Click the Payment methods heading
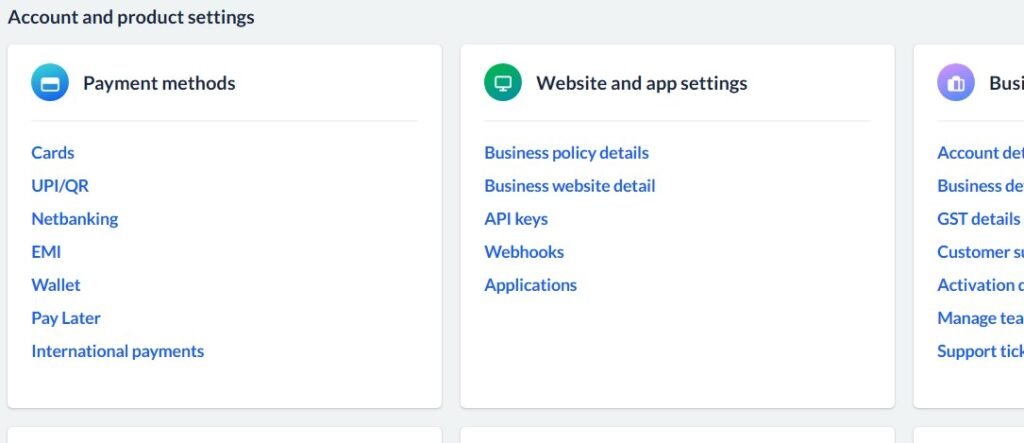1024x443 pixels. coord(159,83)
